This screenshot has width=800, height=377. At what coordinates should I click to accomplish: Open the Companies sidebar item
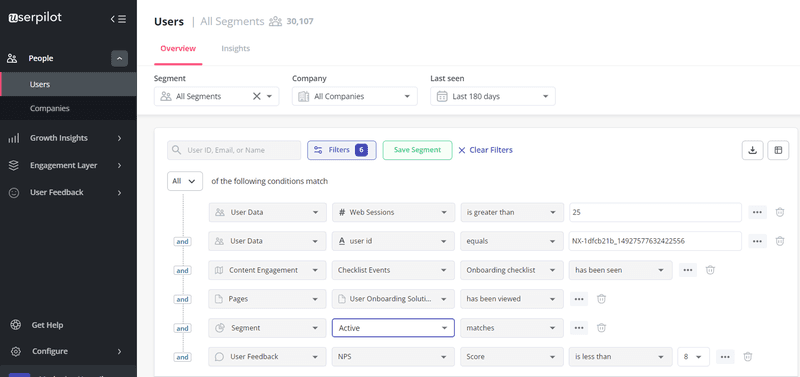(x=68, y=108)
